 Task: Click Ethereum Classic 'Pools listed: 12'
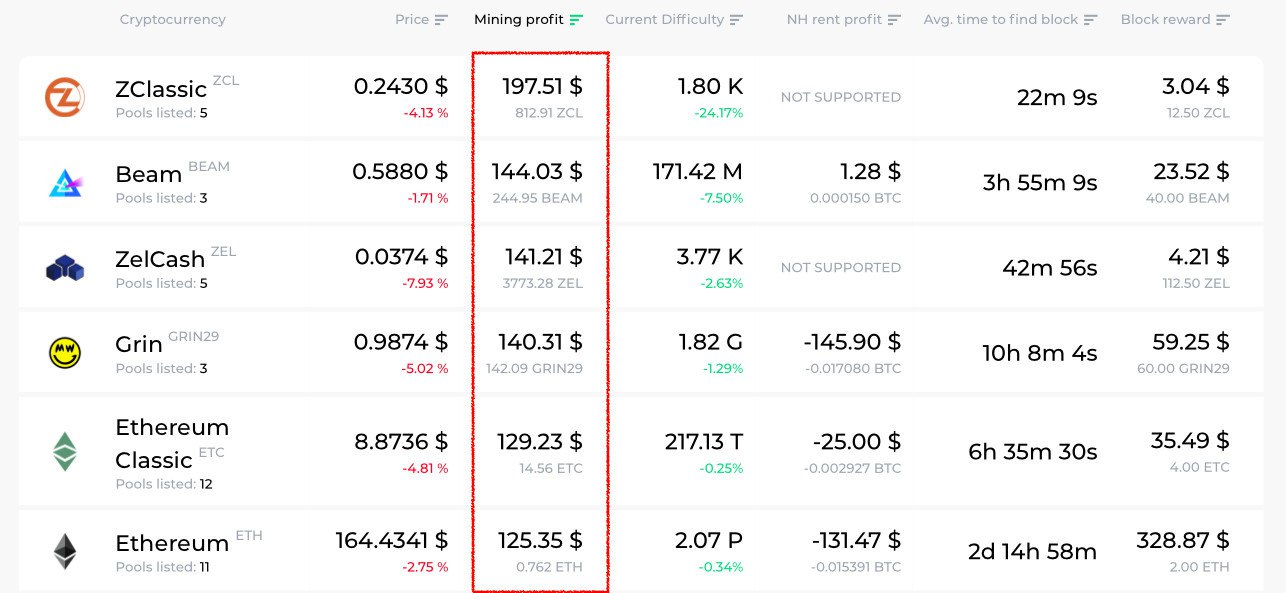(164, 484)
